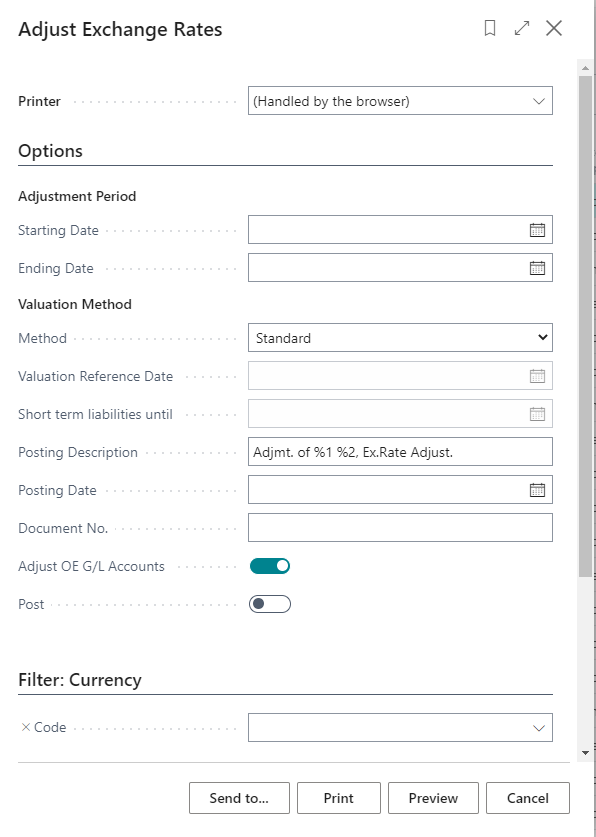
Task: Cancel the exchange rate adjustment
Action: (x=528, y=798)
